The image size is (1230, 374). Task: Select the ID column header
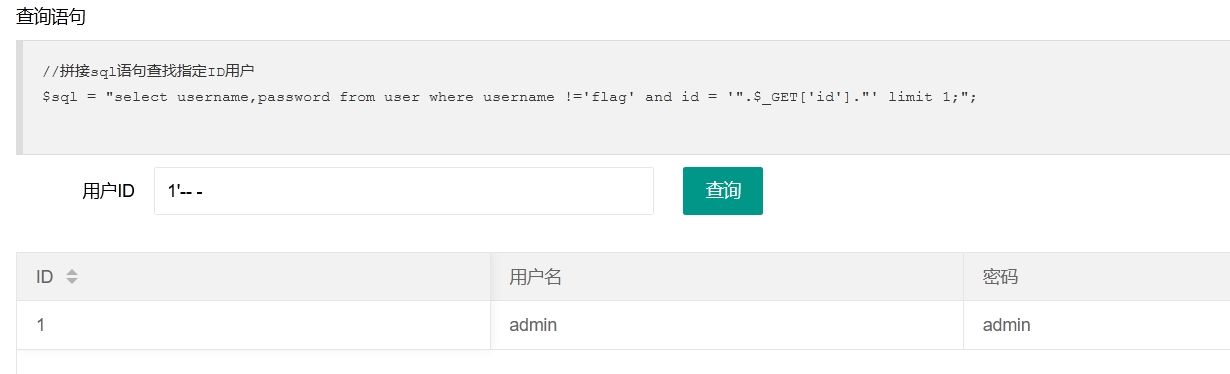[x=254, y=277]
